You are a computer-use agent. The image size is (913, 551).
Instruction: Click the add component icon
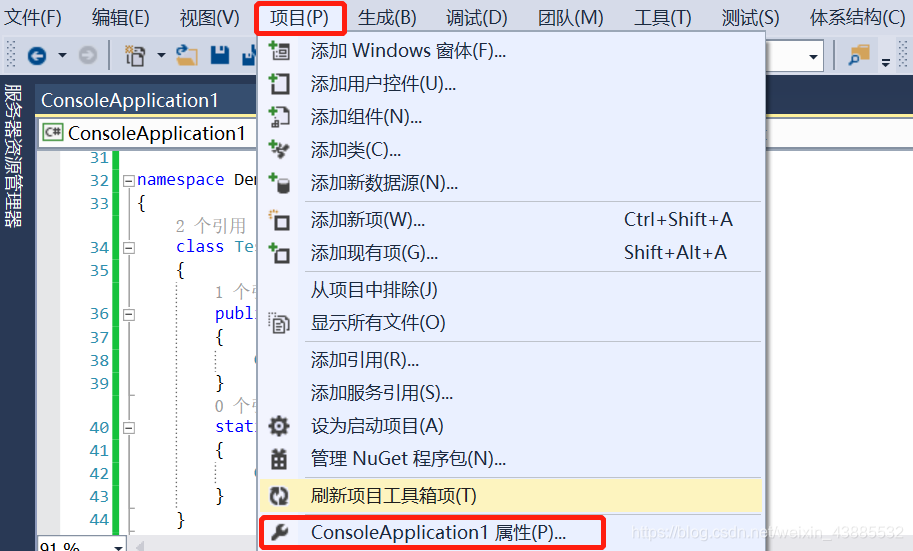click(x=279, y=116)
